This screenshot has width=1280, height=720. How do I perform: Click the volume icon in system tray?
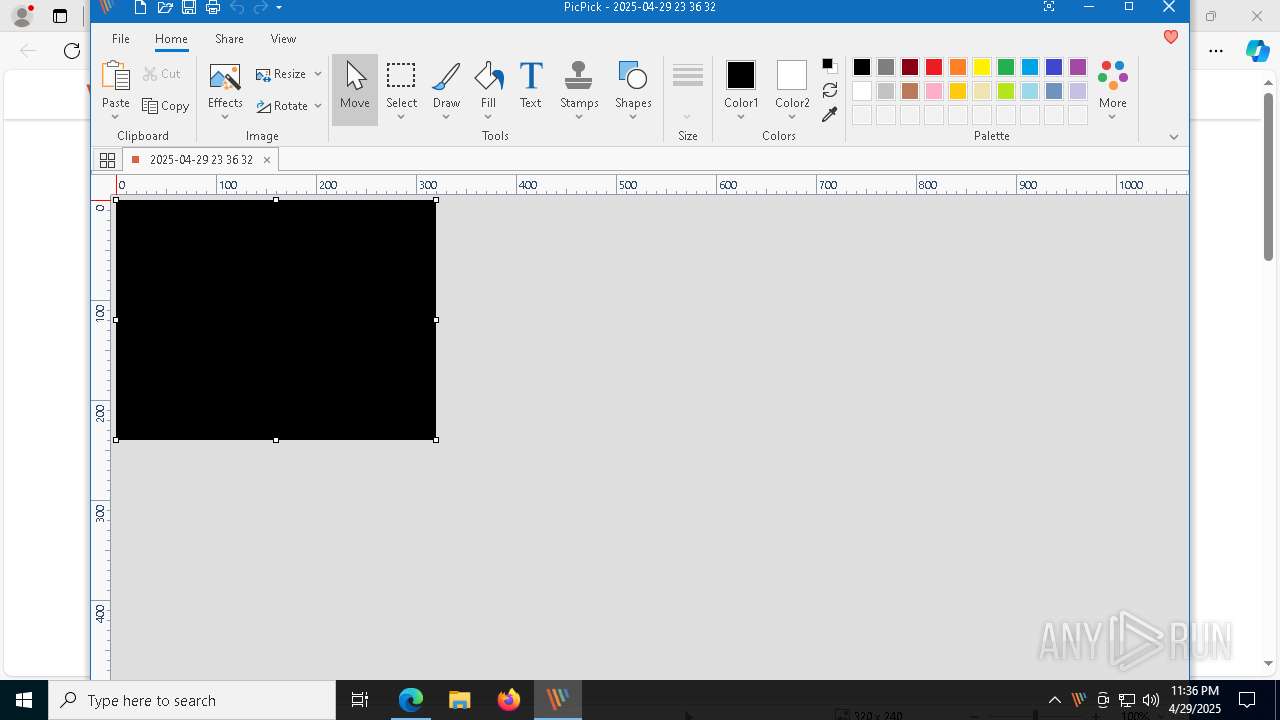coord(1151,700)
